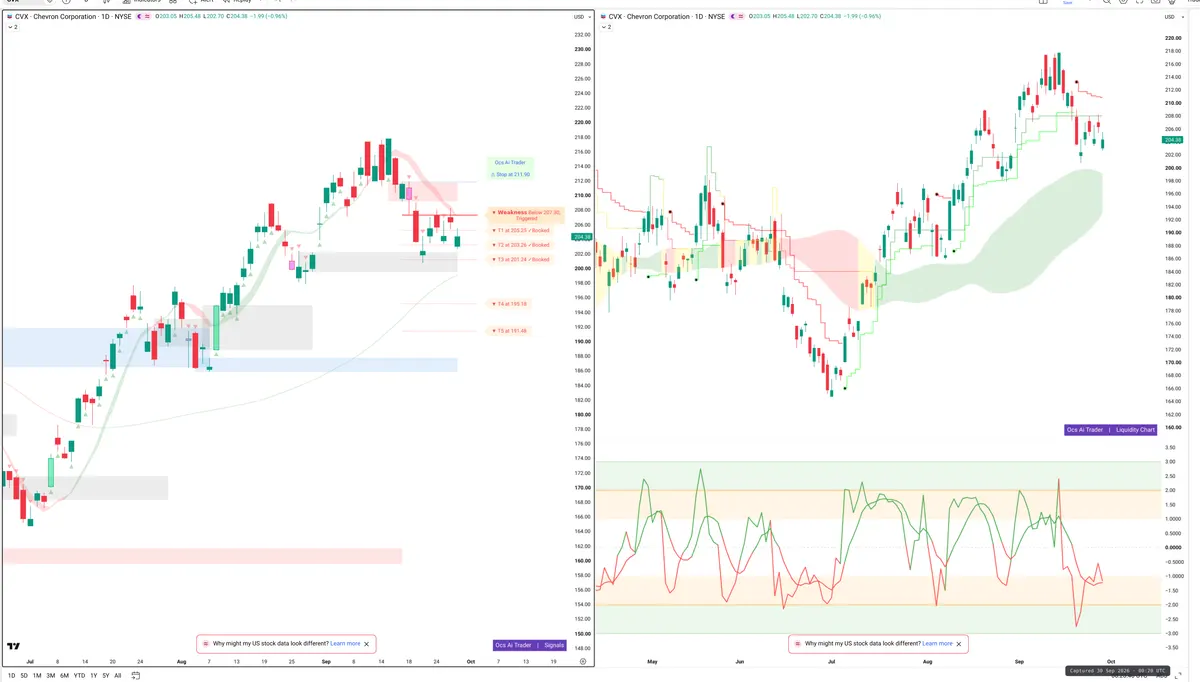Click CVX Chevron Corporation title on right chart
Image resolution: width=1200 pixels, height=682 pixels.
[x=666, y=17]
